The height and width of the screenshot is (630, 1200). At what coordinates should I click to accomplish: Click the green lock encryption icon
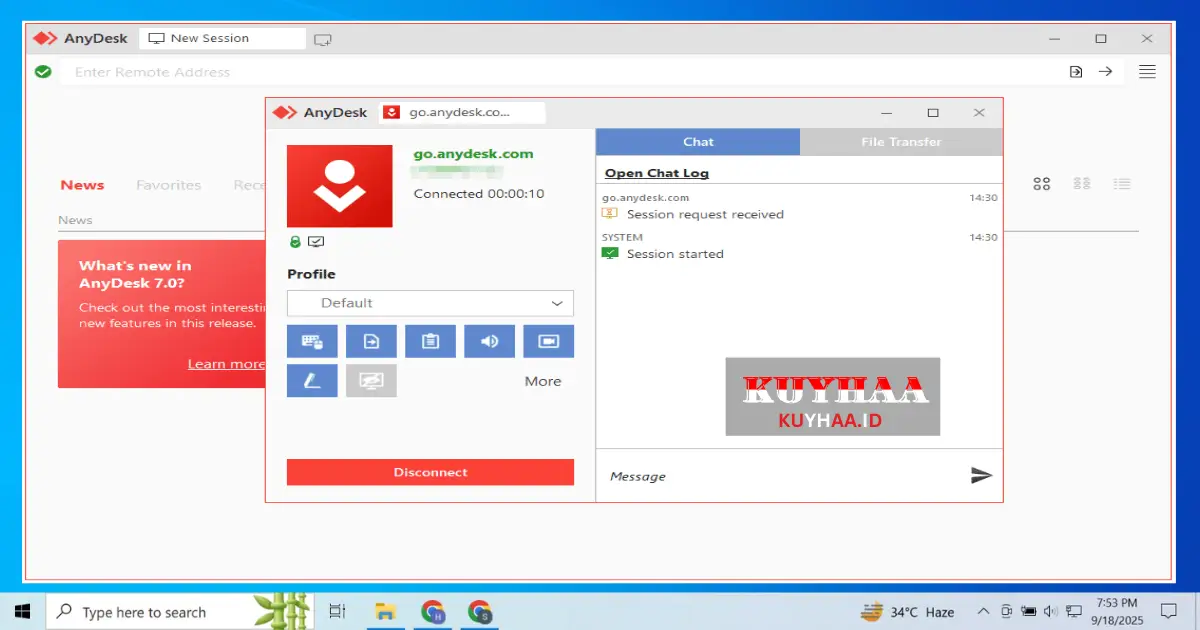tap(295, 242)
